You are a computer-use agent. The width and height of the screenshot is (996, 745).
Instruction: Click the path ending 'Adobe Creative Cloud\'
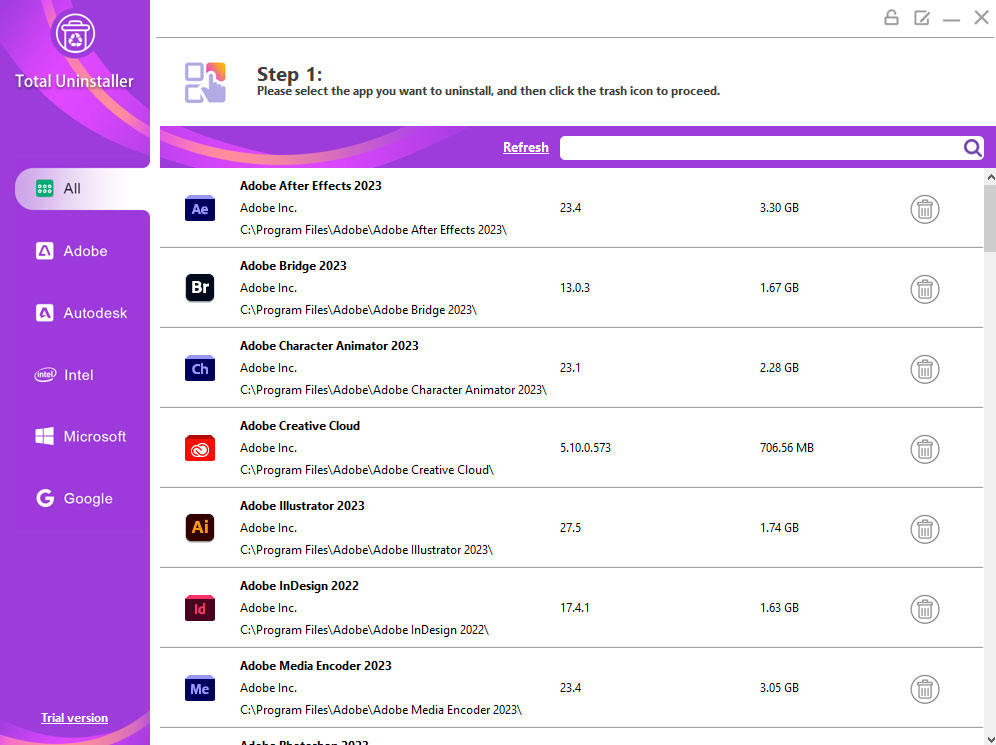pyautogui.click(x=367, y=470)
